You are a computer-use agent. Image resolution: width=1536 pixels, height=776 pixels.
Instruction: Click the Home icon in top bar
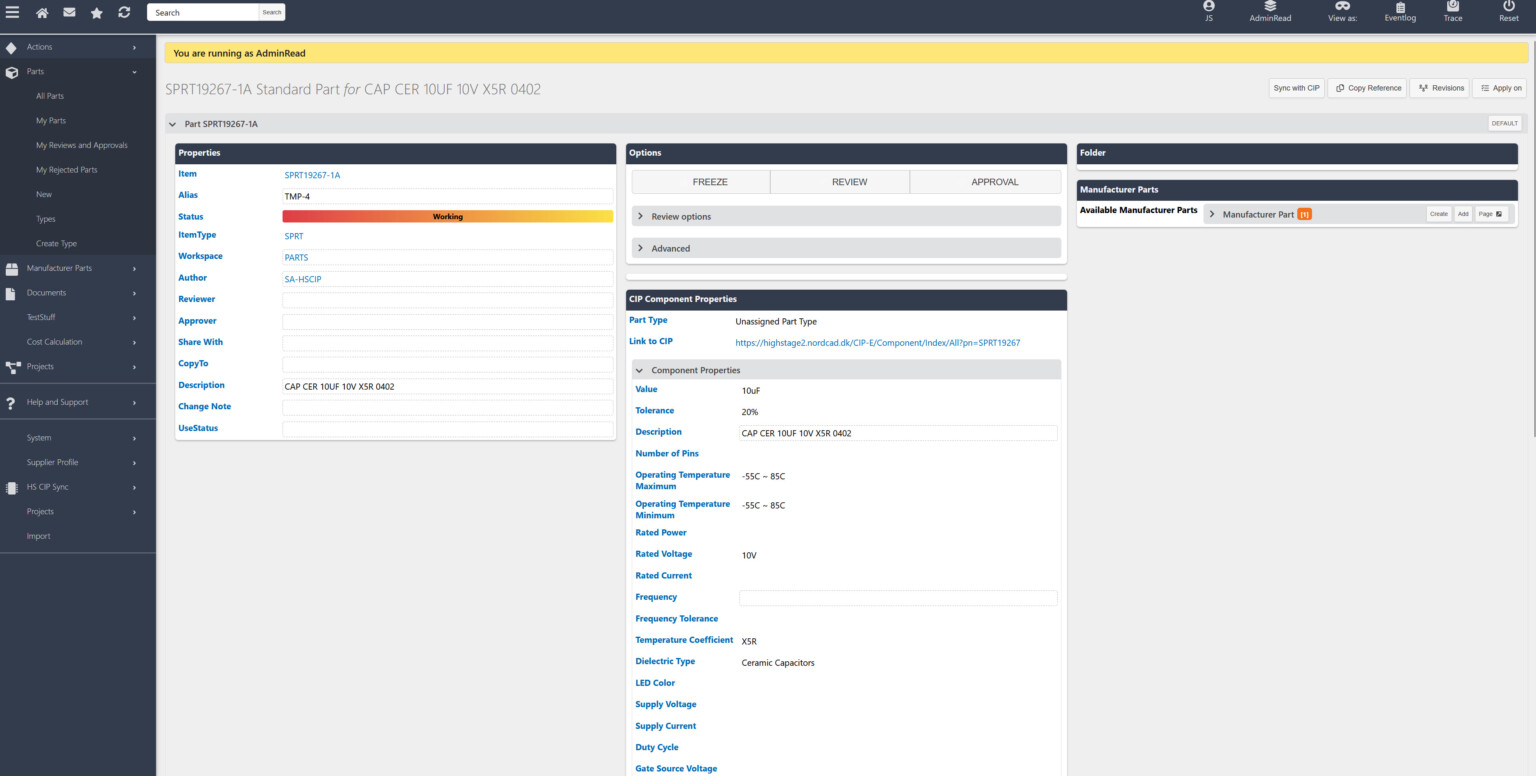pyautogui.click(x=41, y=13)
